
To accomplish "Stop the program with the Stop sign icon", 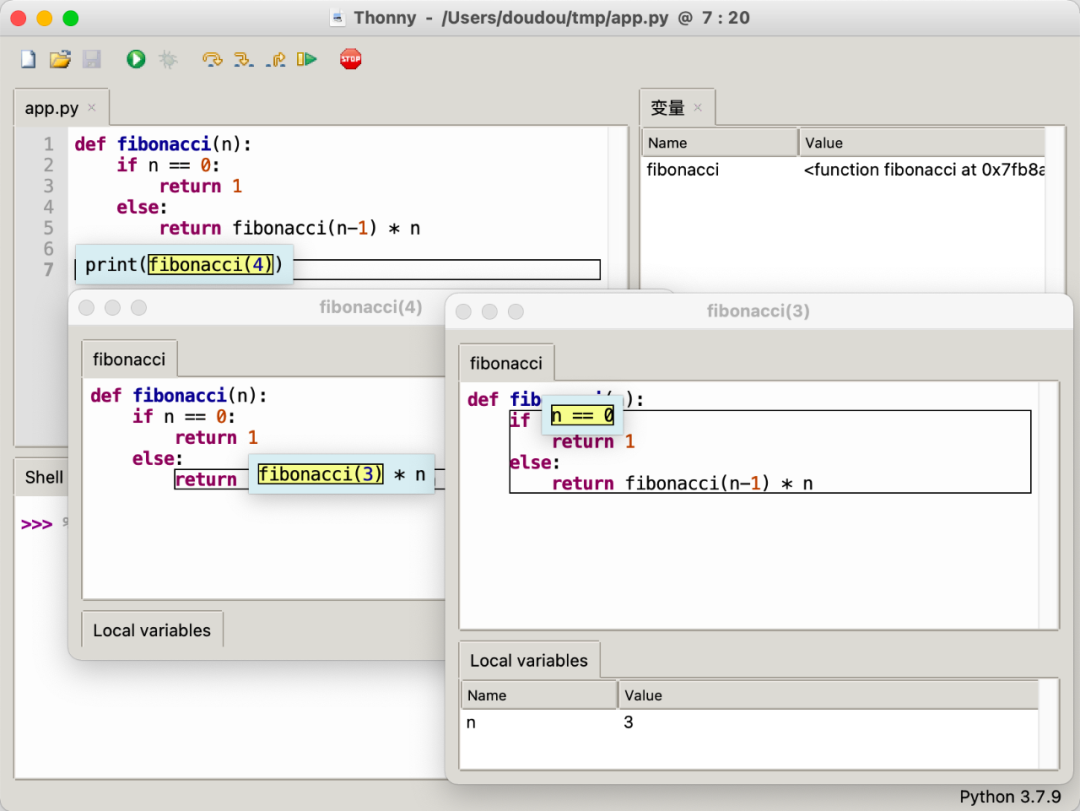I will 349,59.
